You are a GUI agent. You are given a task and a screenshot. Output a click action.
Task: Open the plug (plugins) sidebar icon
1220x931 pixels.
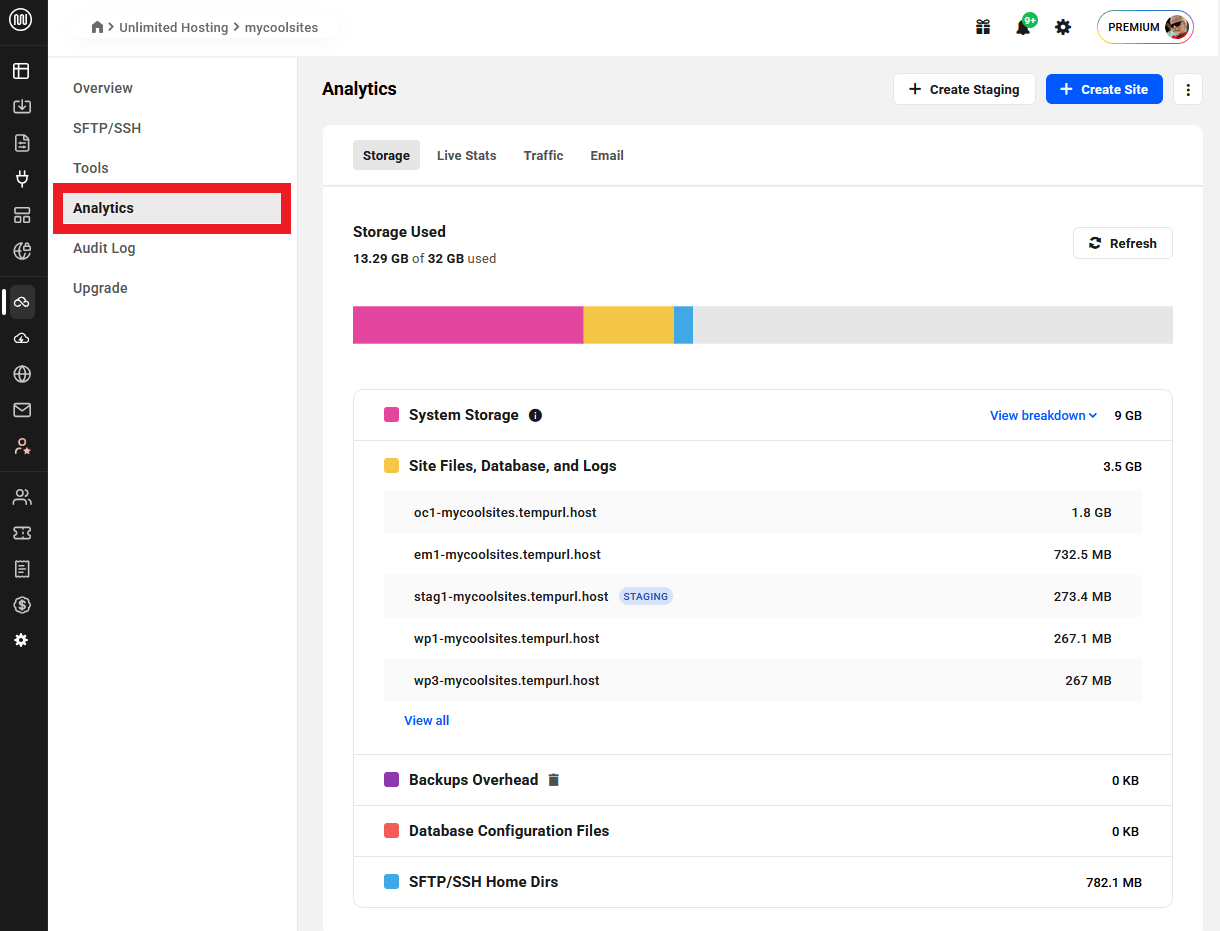point(22,179)
